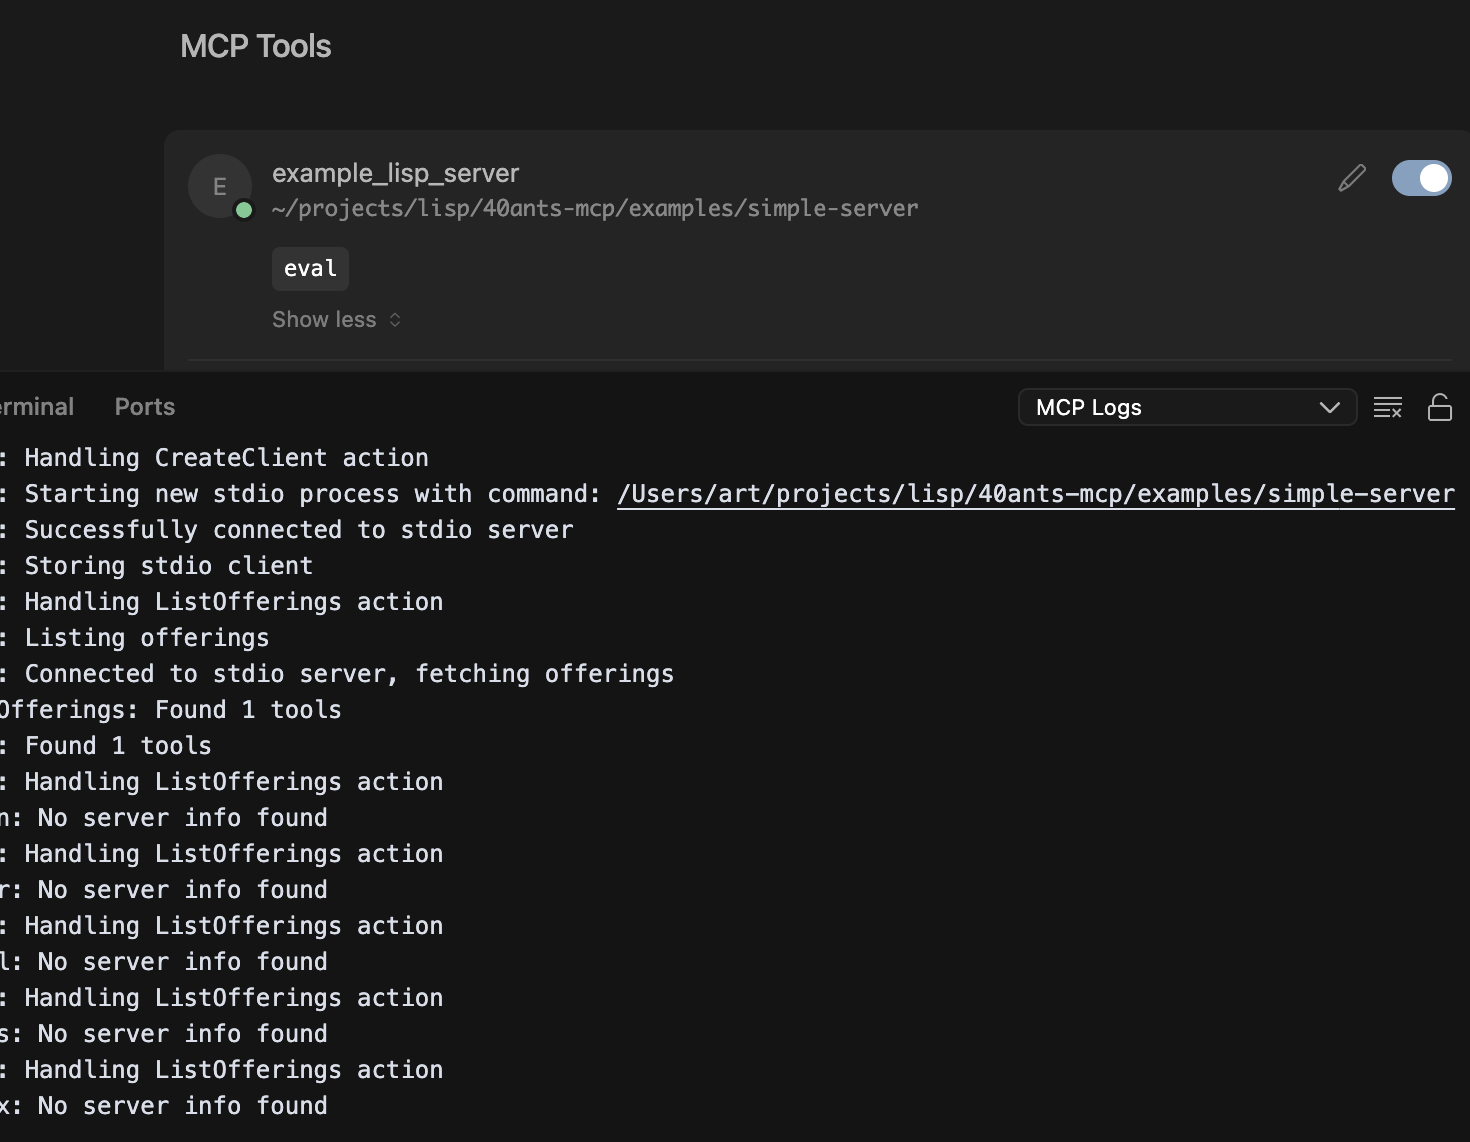
Task: Click the 'Handling CreateClient action' log line
Action: (226, 458)
